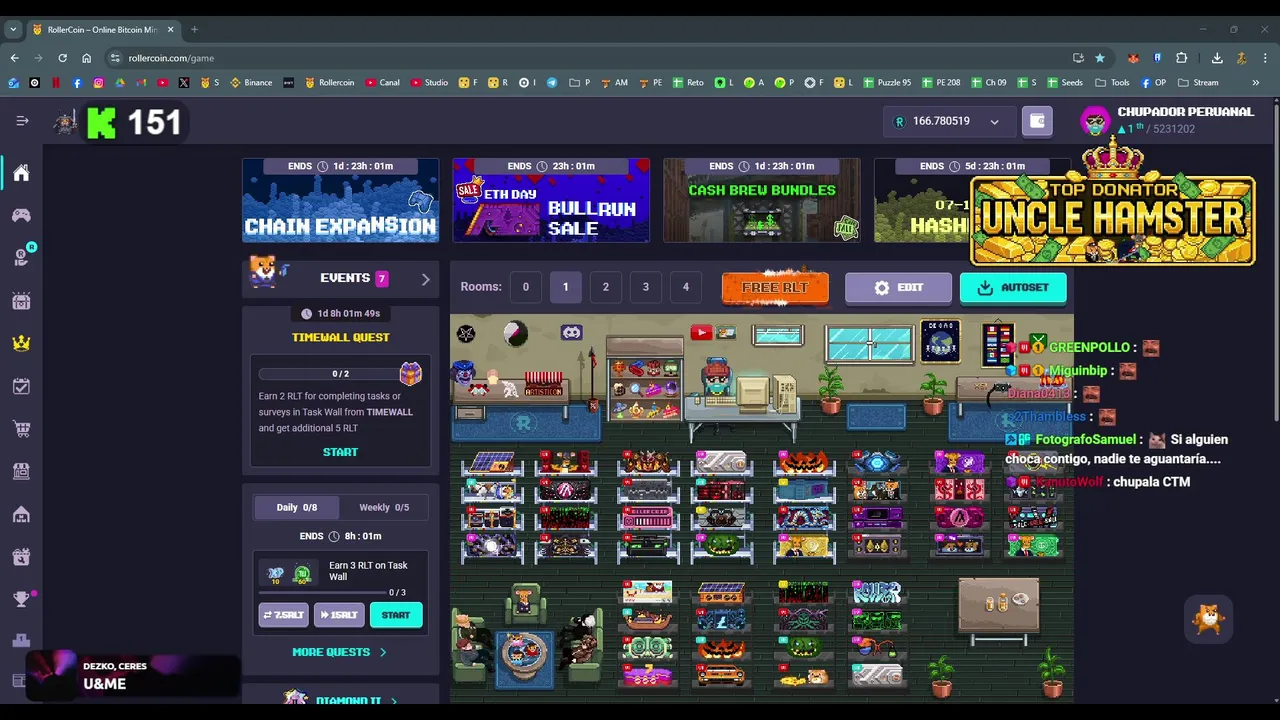The height and width of the screenshot is (720, 1280).
Task: Switch to Room 2
Action: pos(605,287)
